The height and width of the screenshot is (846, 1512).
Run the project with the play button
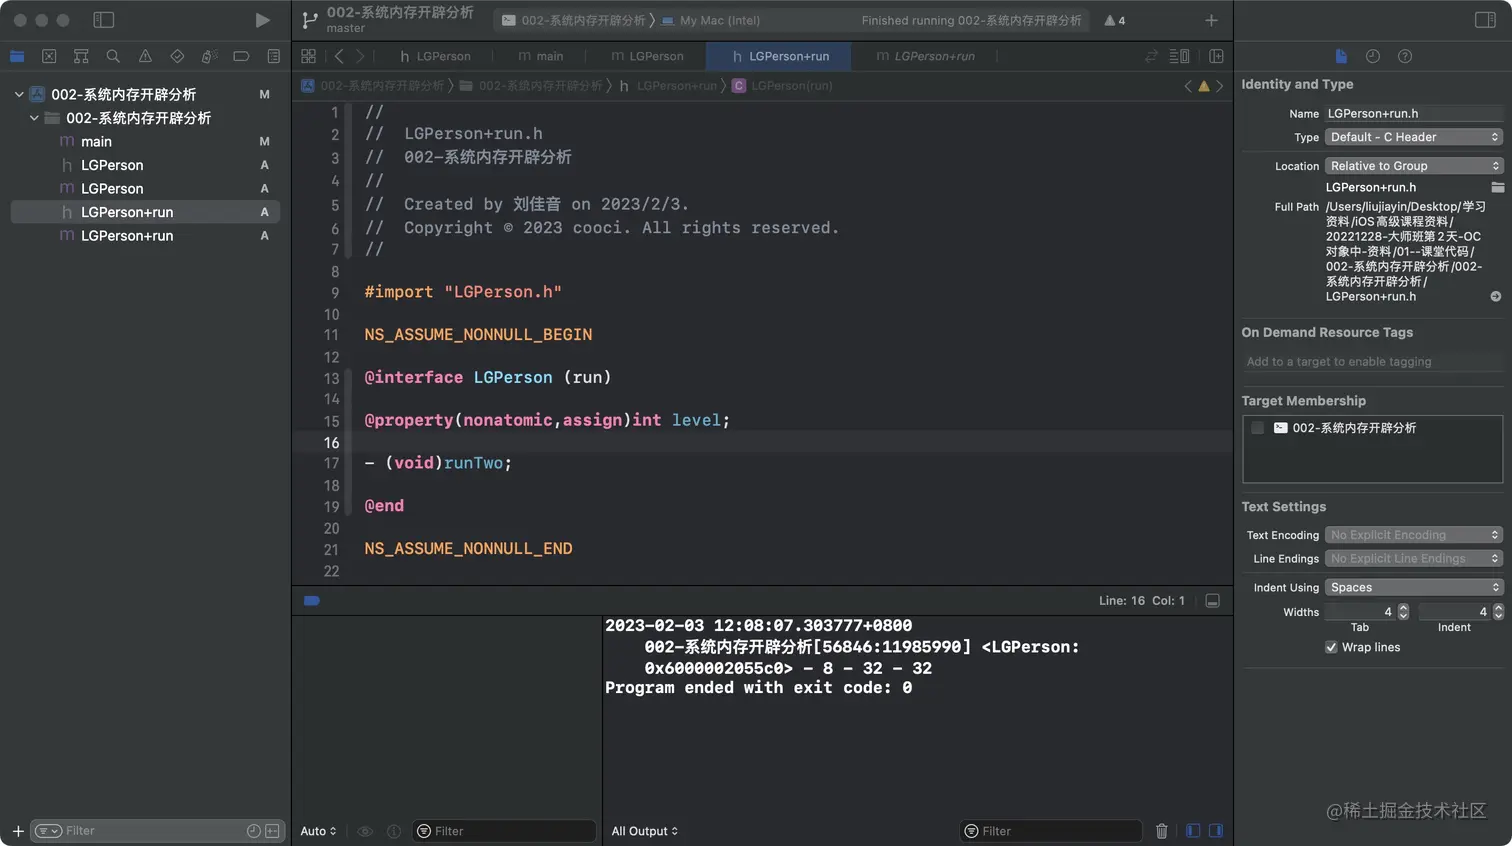point(262,20)
